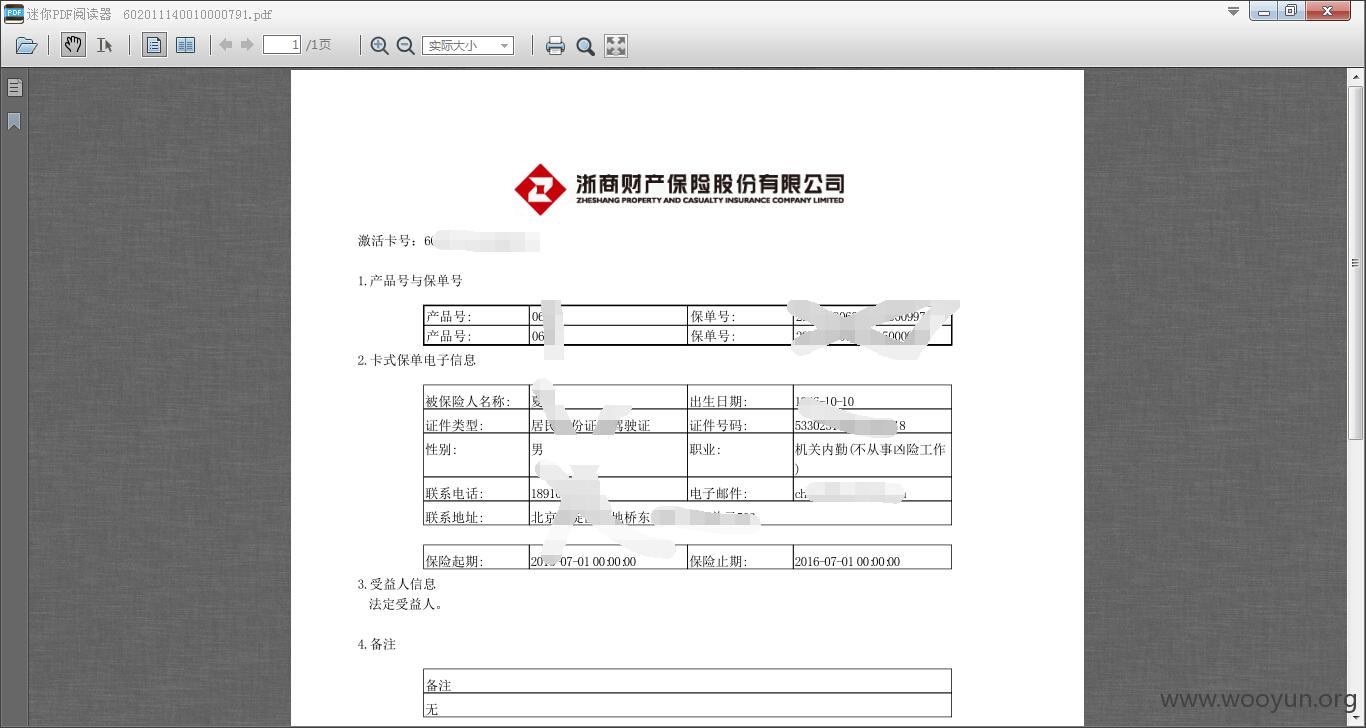Click heading 3.受益人信息
Screen dimensions: 1366x728
[x=397, y=584]
